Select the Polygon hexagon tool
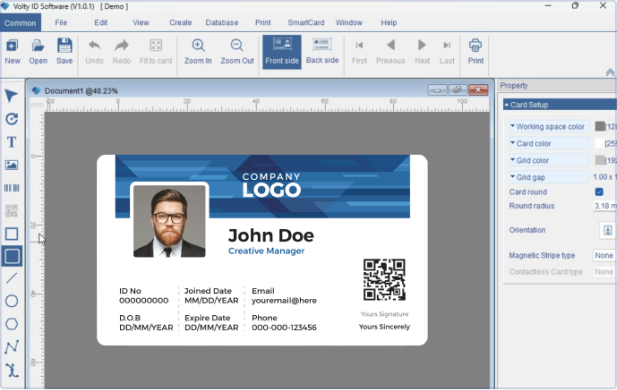 pos(11,324)
